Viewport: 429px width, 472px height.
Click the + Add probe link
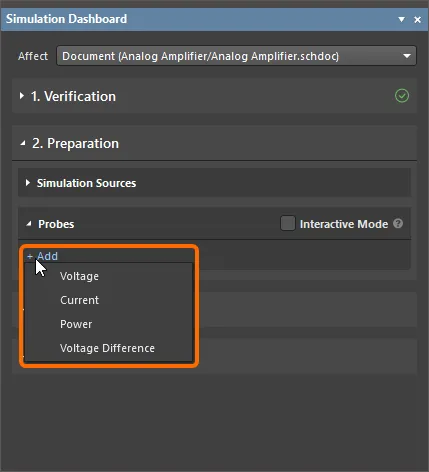pos(42,256)
